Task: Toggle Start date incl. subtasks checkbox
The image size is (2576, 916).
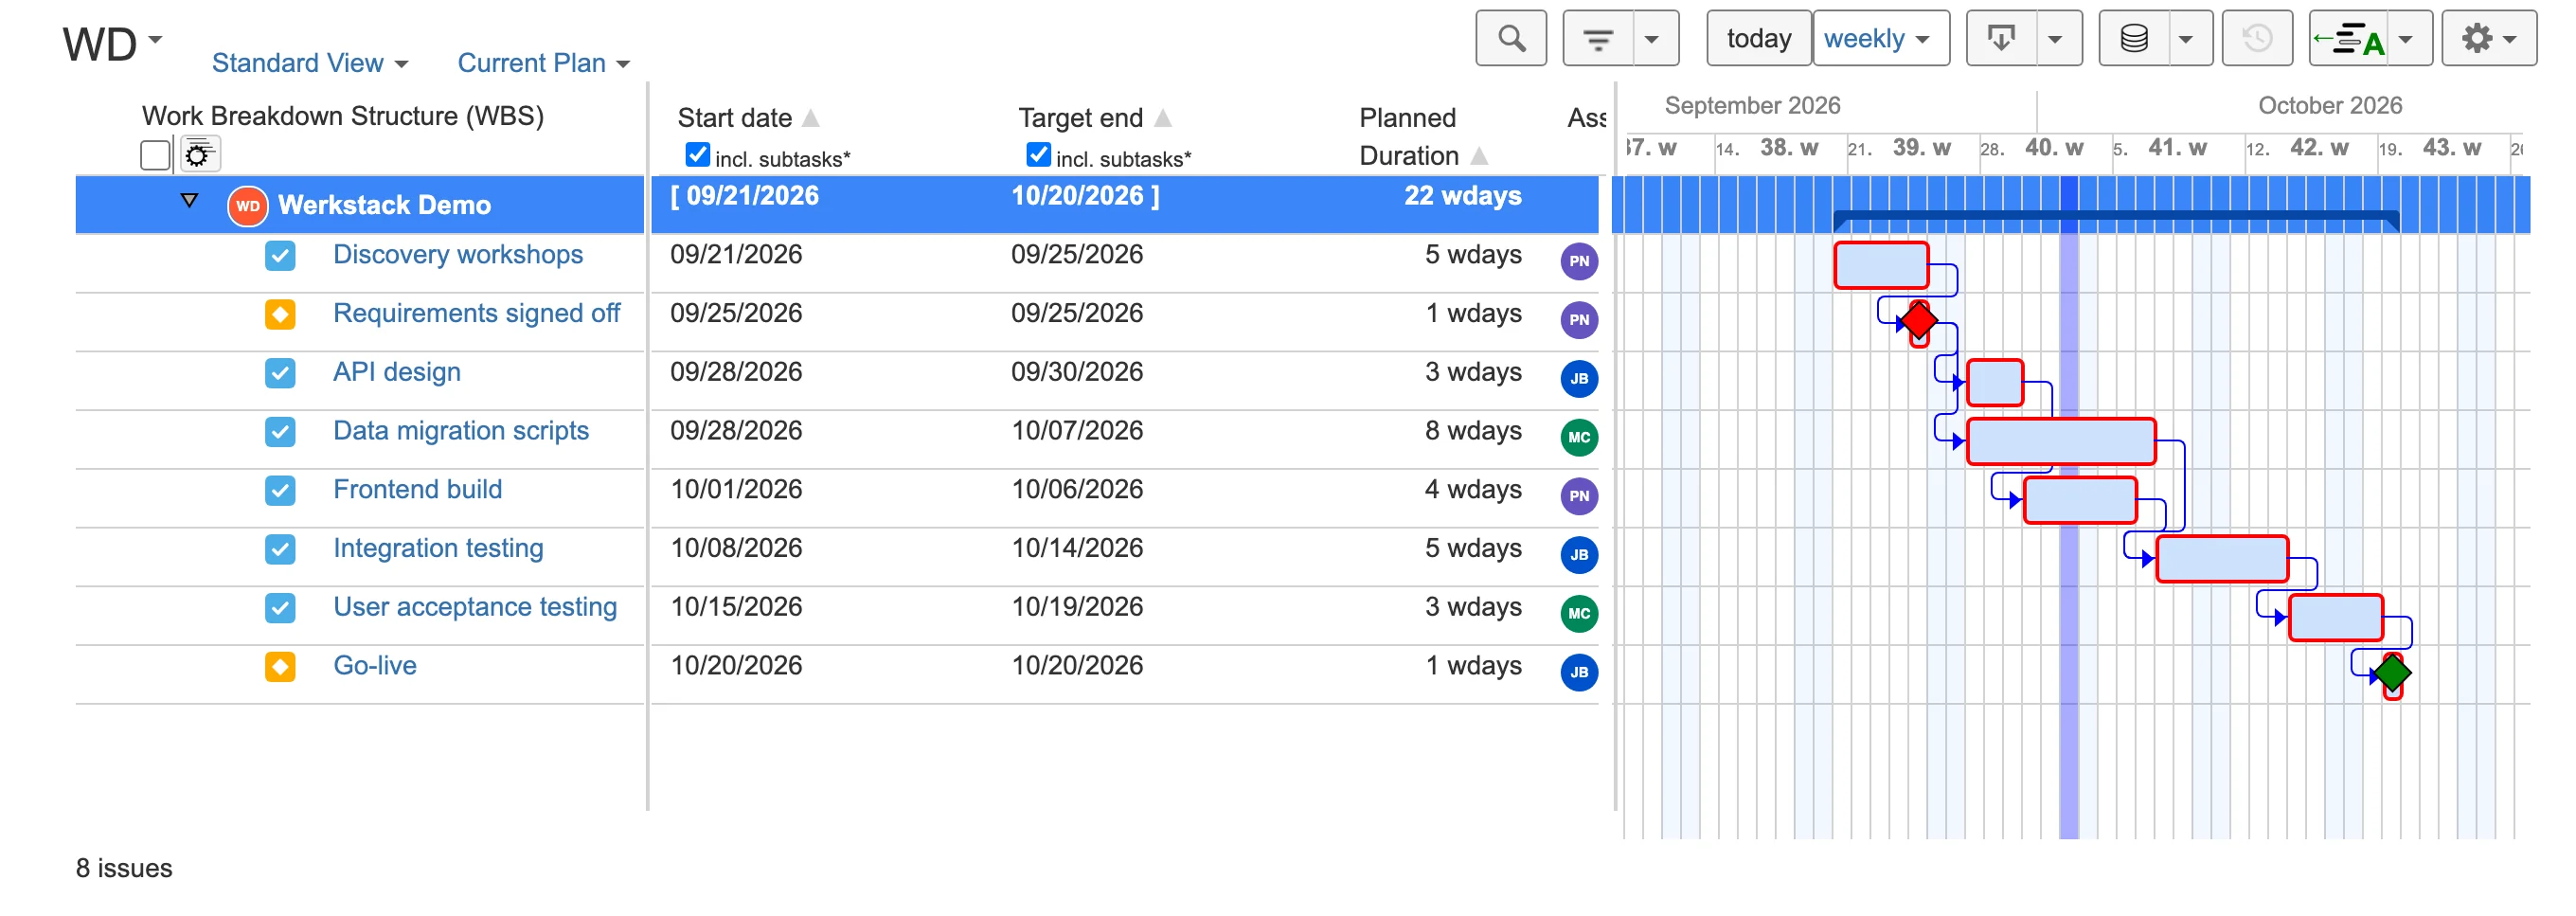Action: pos(697,155)
